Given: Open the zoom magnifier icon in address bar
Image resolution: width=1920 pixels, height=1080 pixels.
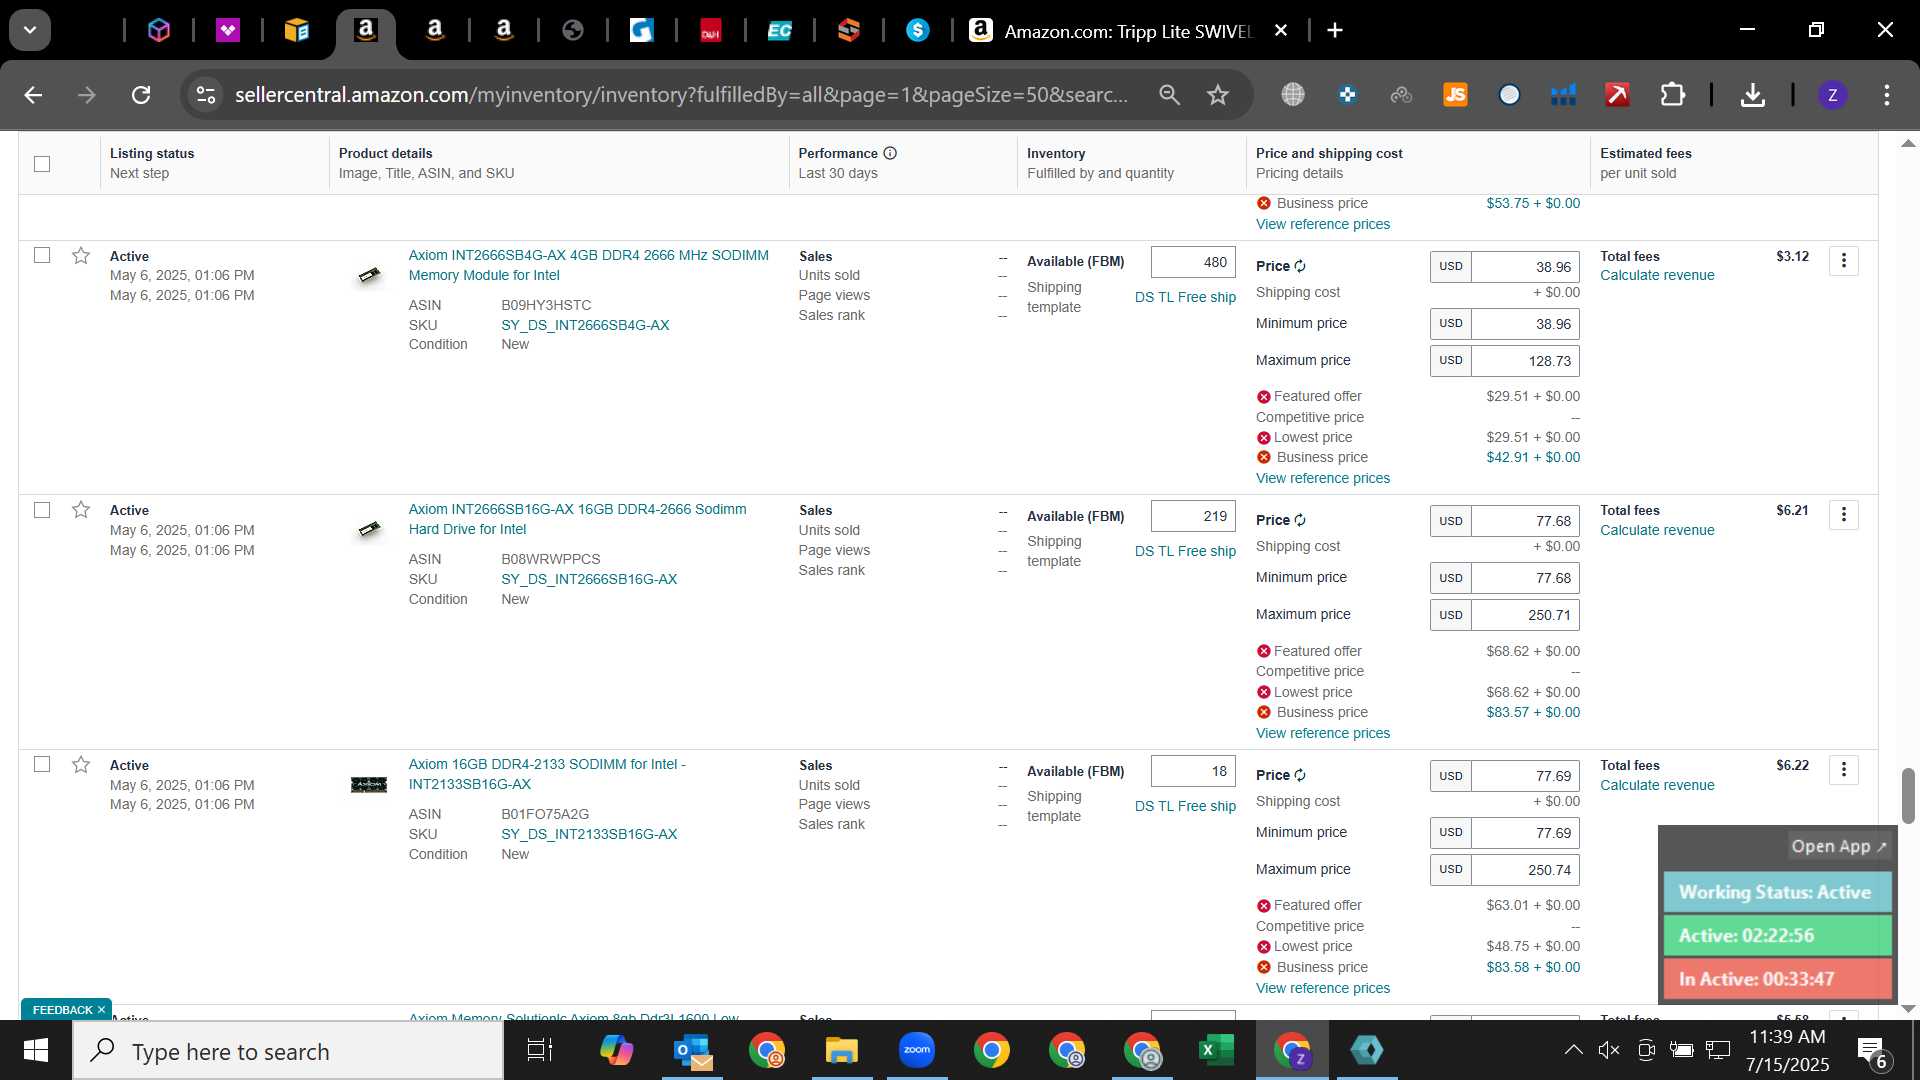Looking at the screenshot, I should pos(1169,95).
